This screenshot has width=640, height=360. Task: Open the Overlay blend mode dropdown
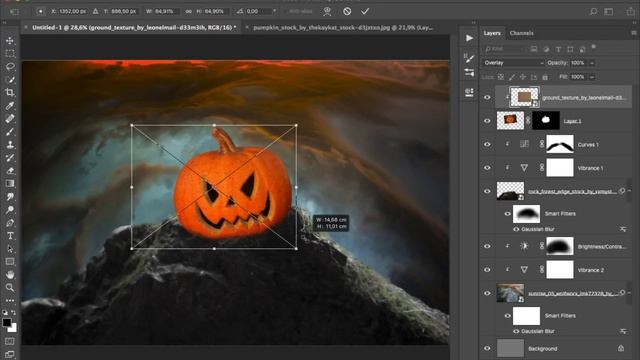pos(513,63)
